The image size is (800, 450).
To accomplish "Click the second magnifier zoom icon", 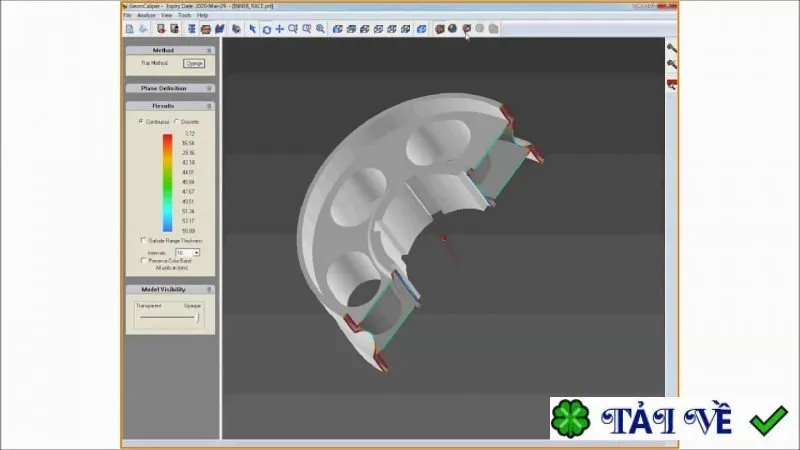I will click(x=307, y=29).
